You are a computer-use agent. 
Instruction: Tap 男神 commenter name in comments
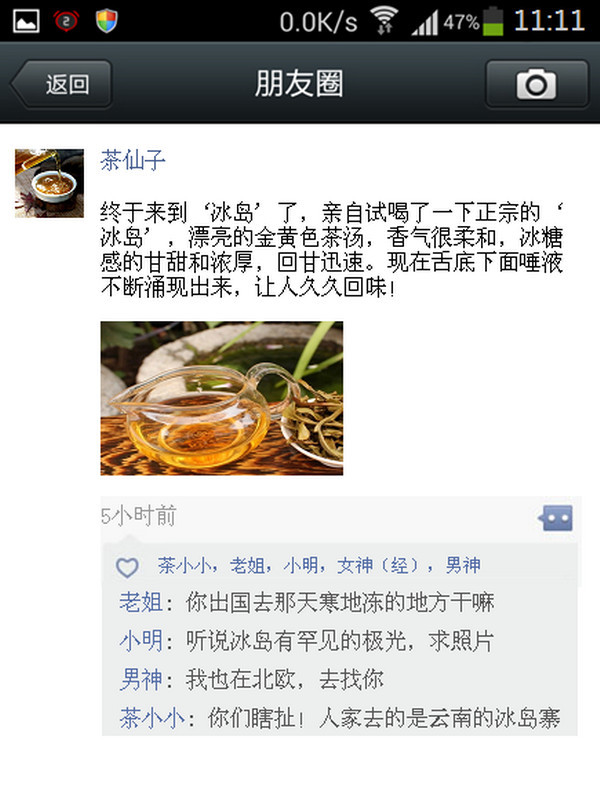click(141, 679)
